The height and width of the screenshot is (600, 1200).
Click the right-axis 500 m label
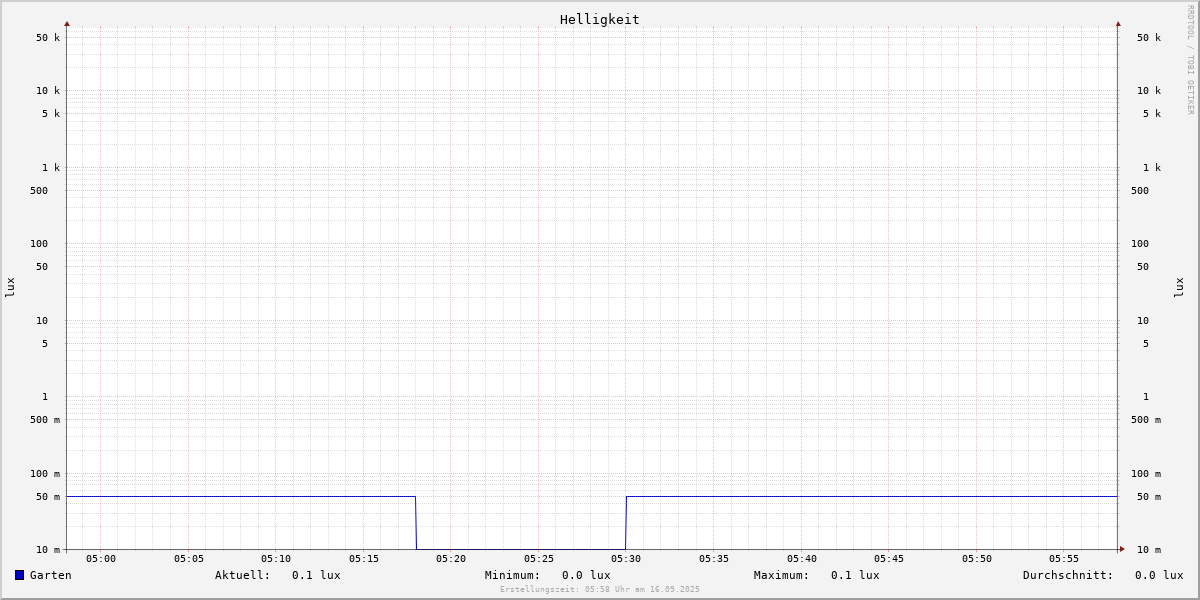point(1146,420)
